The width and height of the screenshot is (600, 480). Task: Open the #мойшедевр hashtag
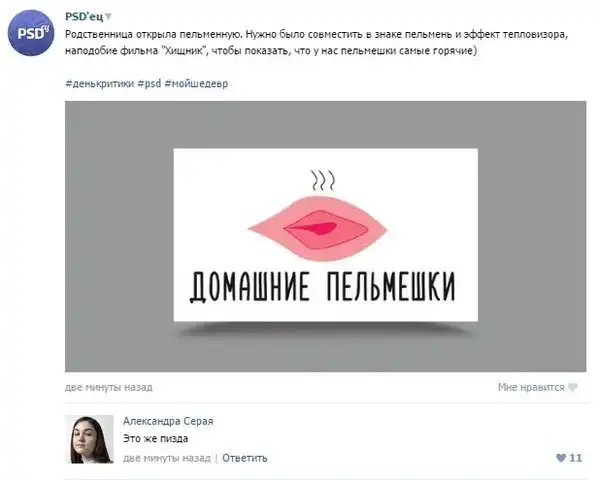[x=196, y=83]
